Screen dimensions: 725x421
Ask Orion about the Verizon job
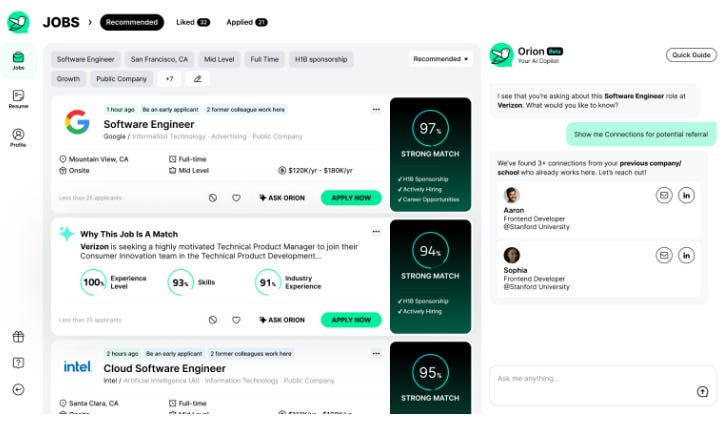282,320
